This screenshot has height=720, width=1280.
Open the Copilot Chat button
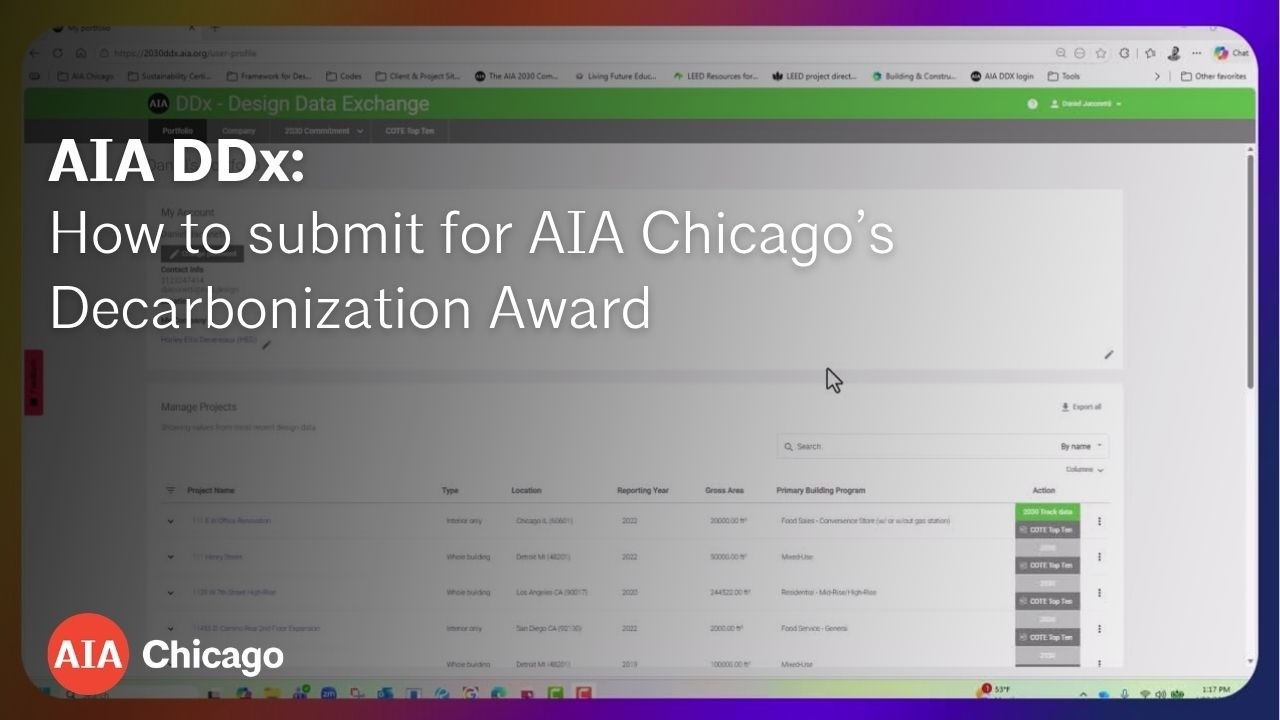point(1231,53)
